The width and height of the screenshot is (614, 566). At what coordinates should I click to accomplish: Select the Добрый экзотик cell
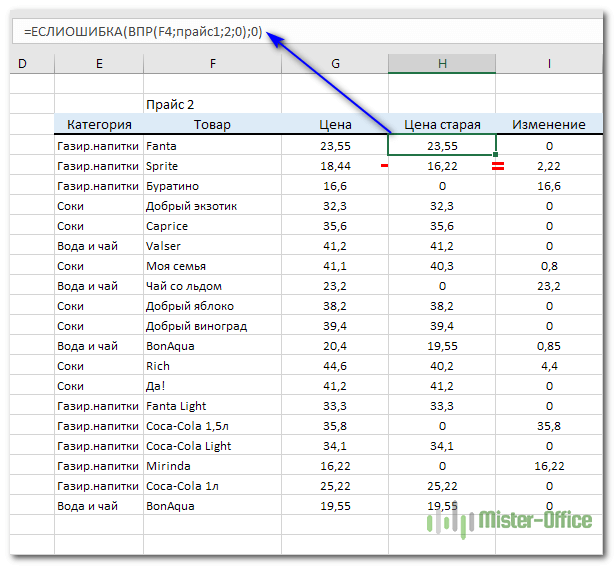tap(213, 206)
